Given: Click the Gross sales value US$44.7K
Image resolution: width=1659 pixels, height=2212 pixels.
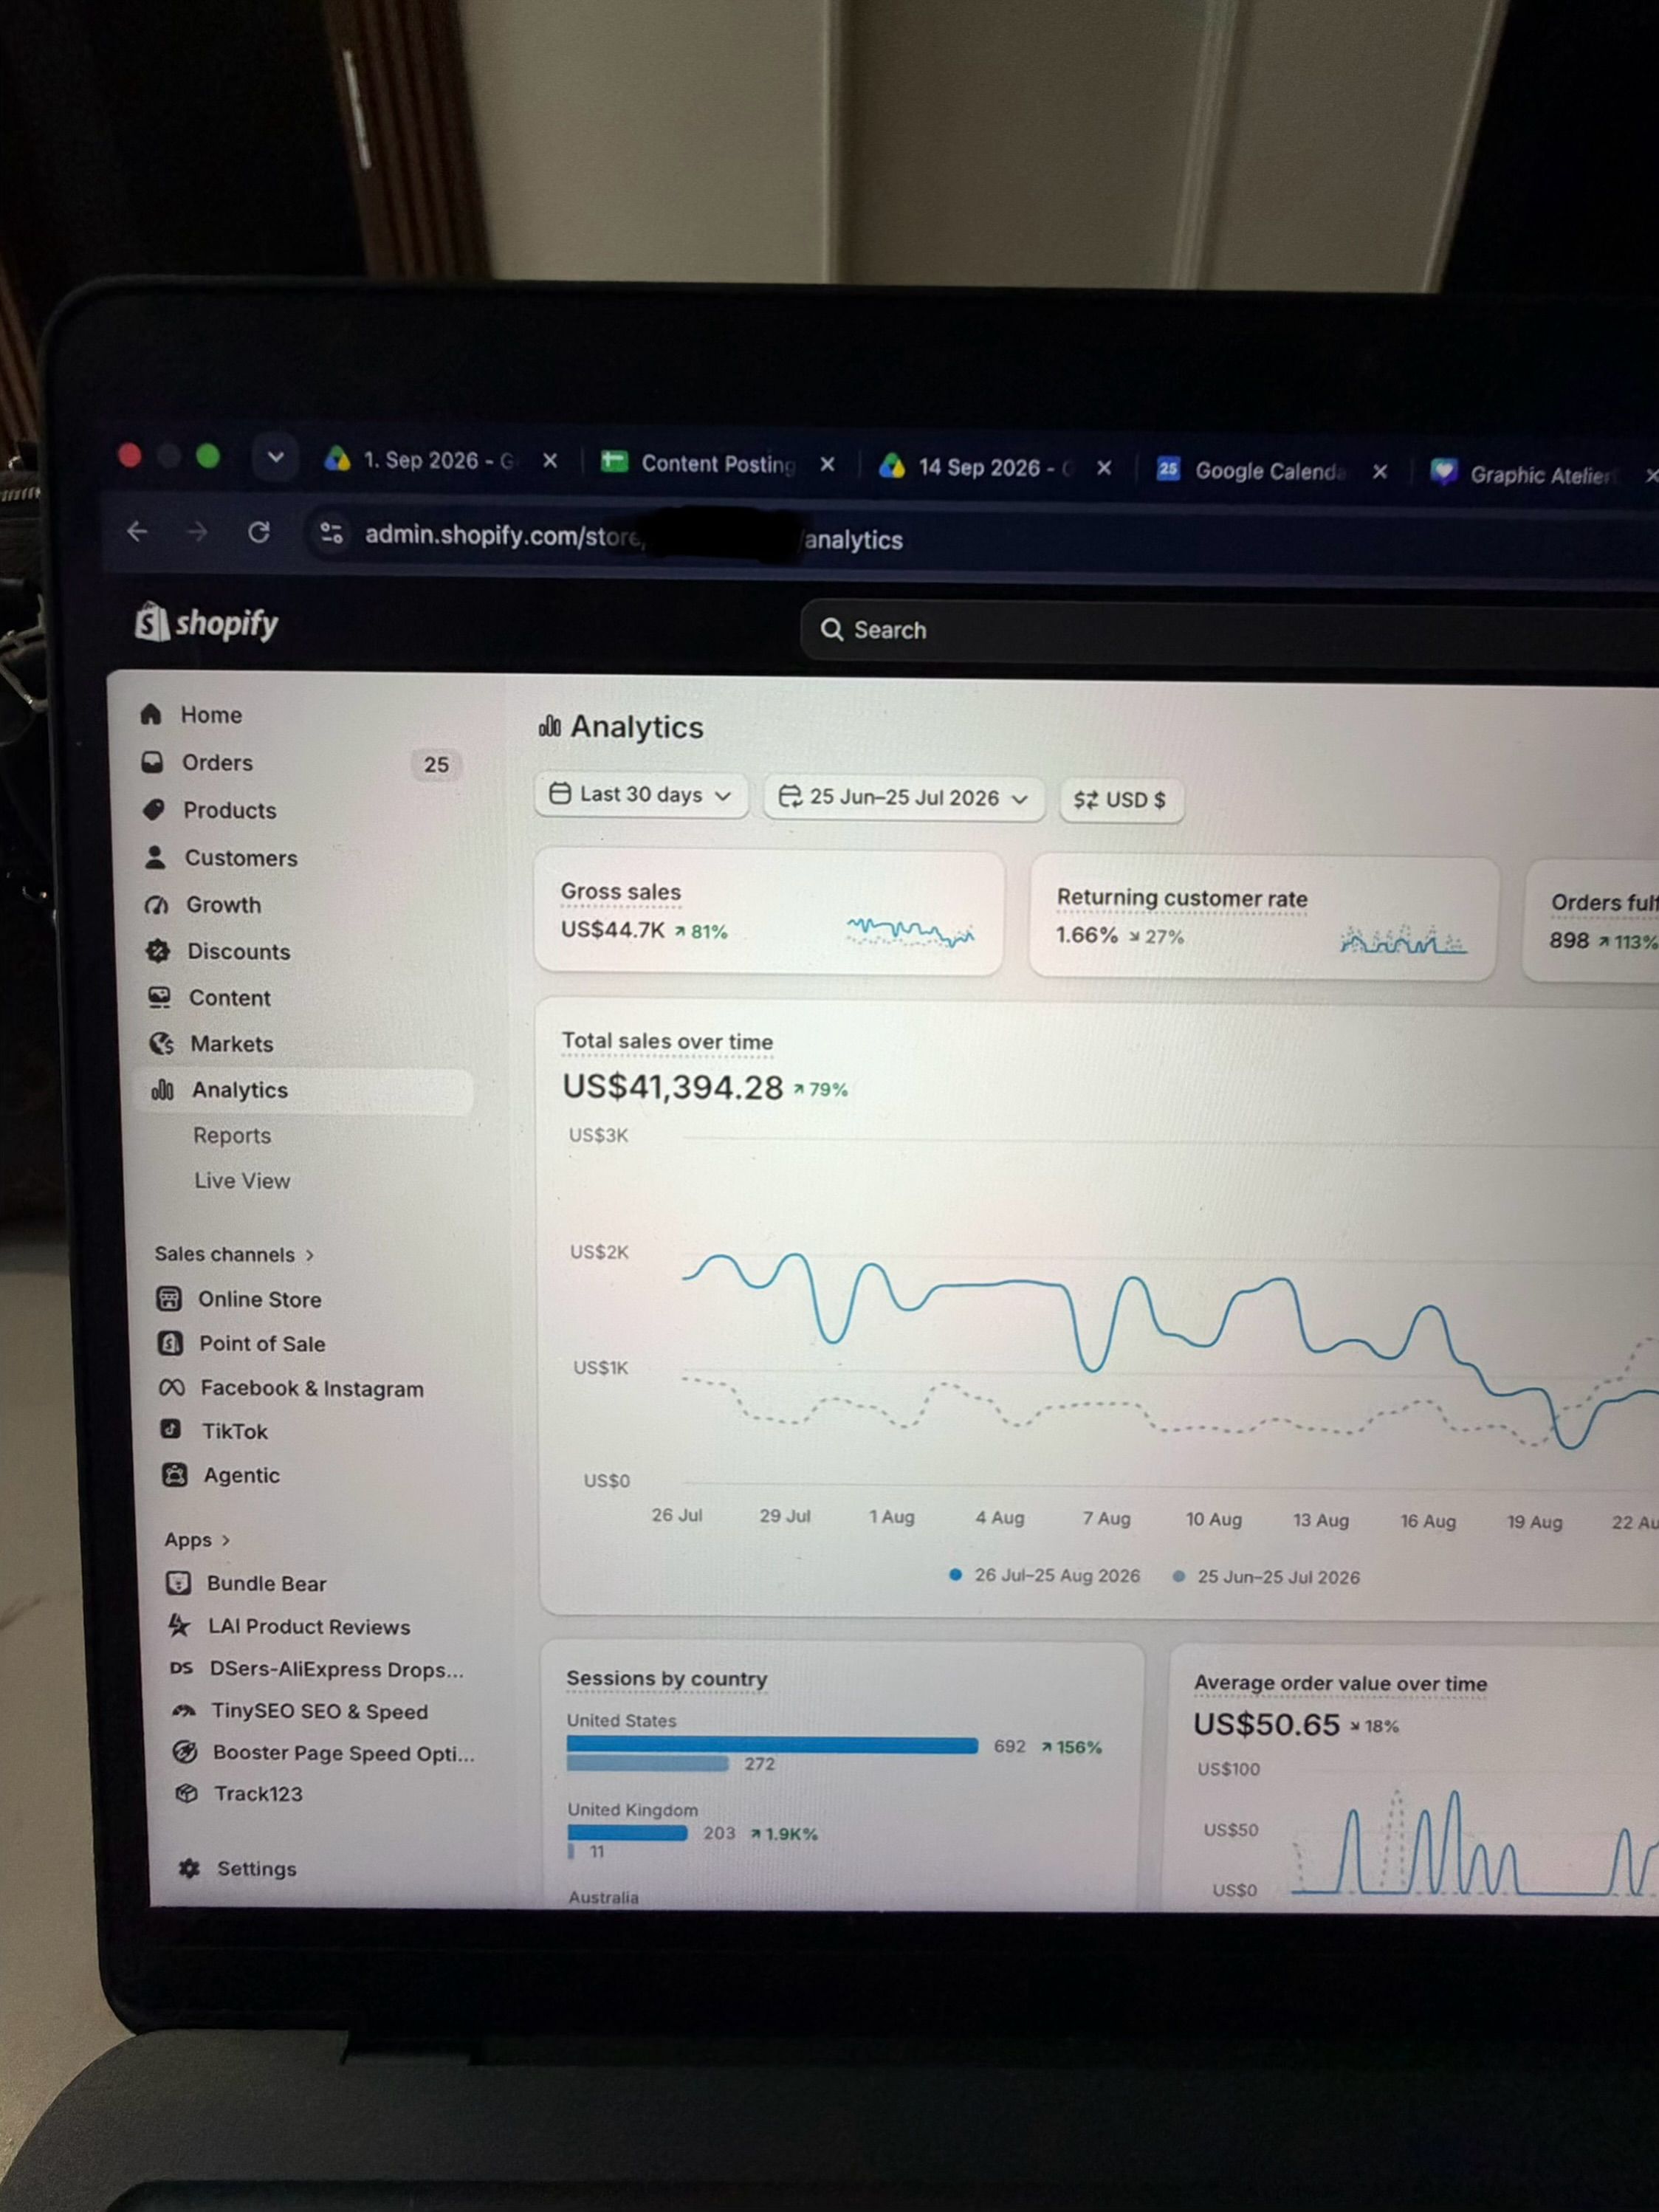Looking at the screenshot, I should pyautogui.click(x=612, y=930).
